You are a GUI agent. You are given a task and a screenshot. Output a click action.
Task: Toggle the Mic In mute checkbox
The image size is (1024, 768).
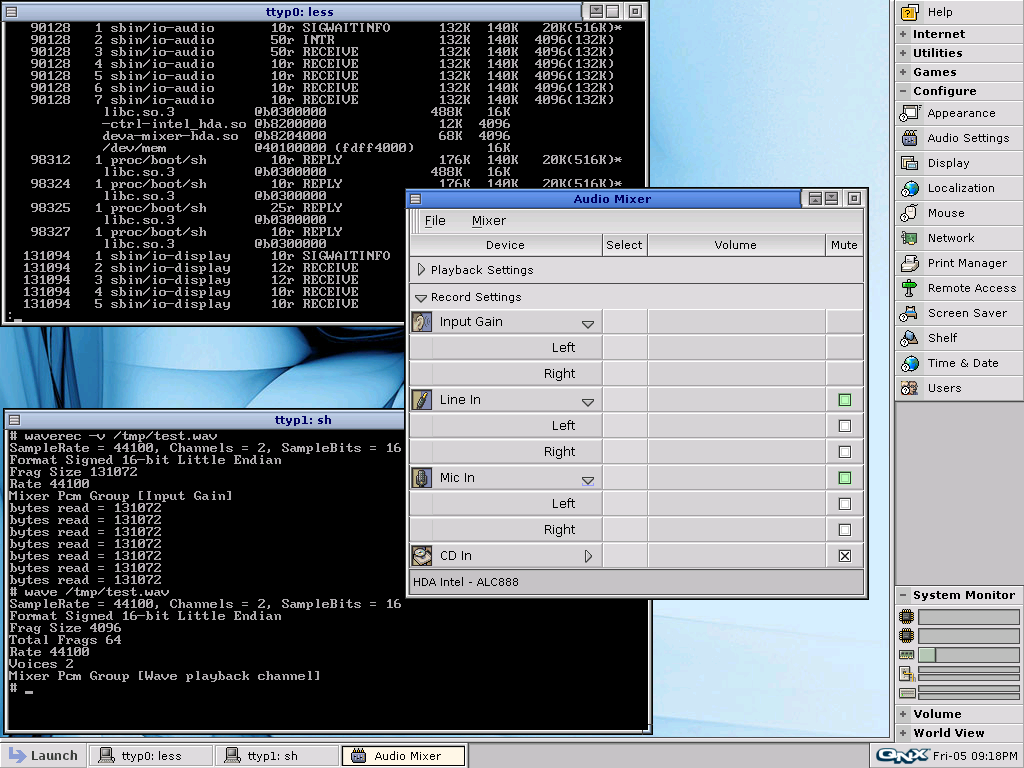[x=845, y=478]
